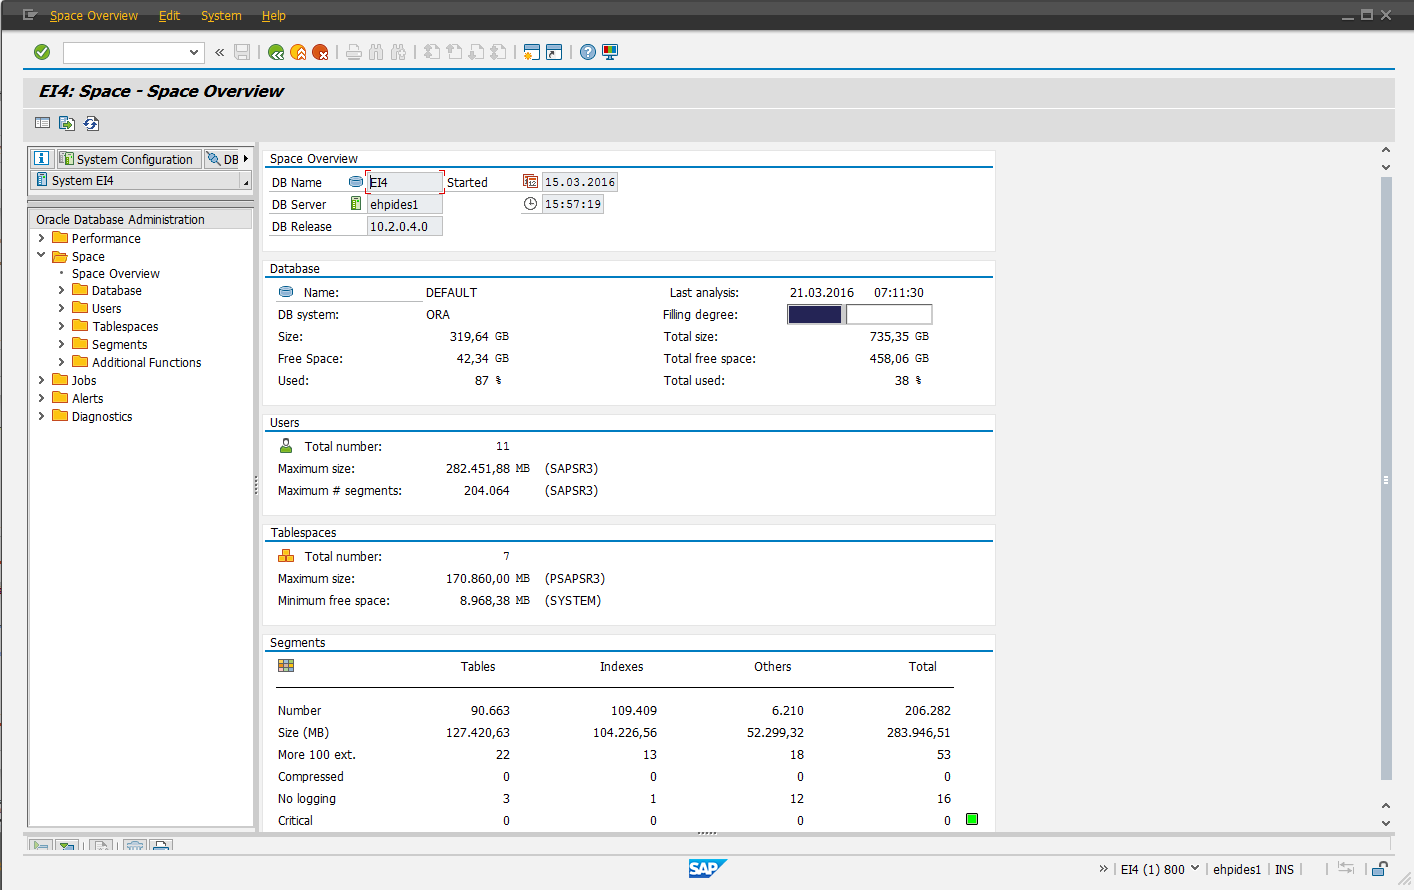The height and width of the screenshot is (890, 1414).
Task: Collapse the Space folder
Action: [x=41, y=256]
